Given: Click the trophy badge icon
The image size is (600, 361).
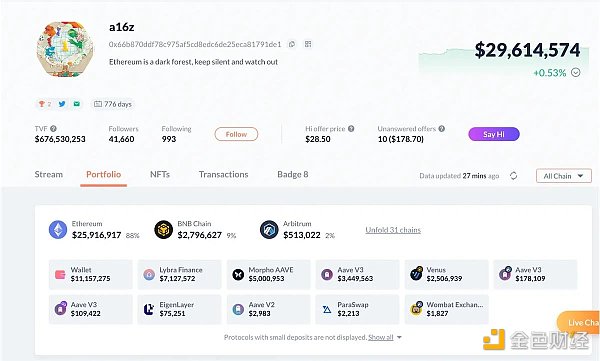Looking at the screenshot, I should 42,104.
